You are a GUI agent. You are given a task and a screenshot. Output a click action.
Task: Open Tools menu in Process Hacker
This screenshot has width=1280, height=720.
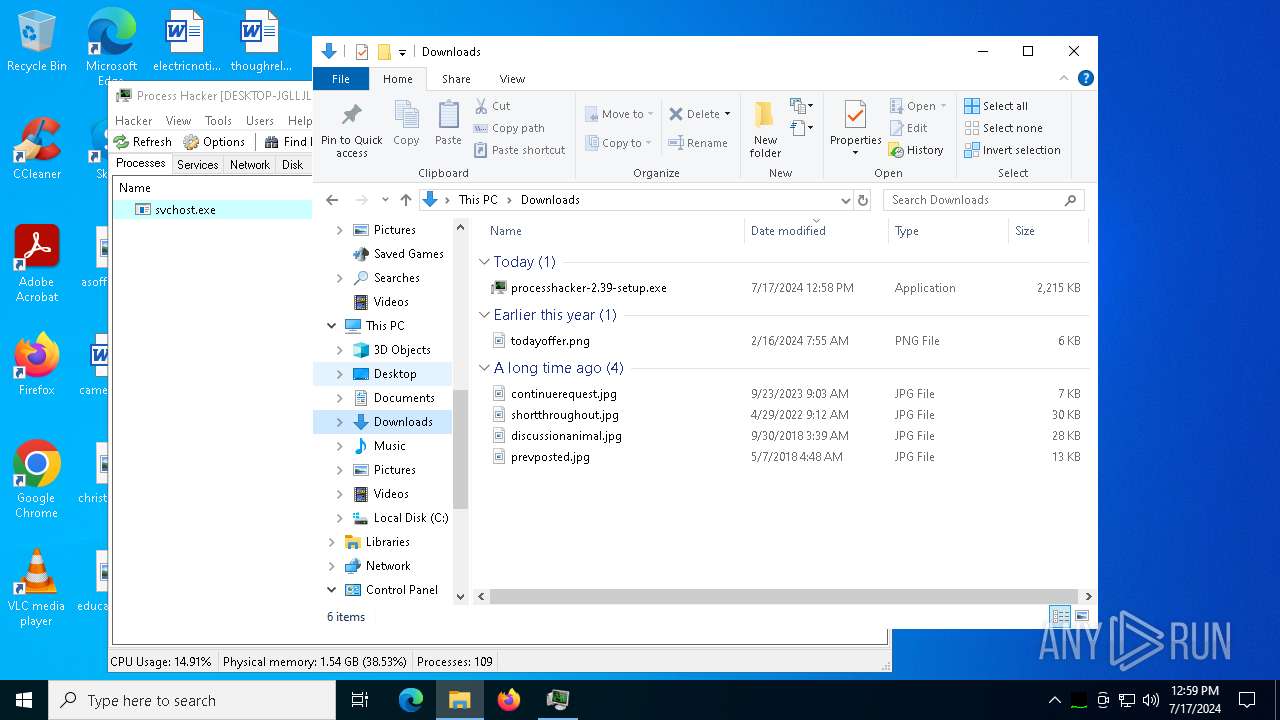pyautogui.click(x=218, y=120)
